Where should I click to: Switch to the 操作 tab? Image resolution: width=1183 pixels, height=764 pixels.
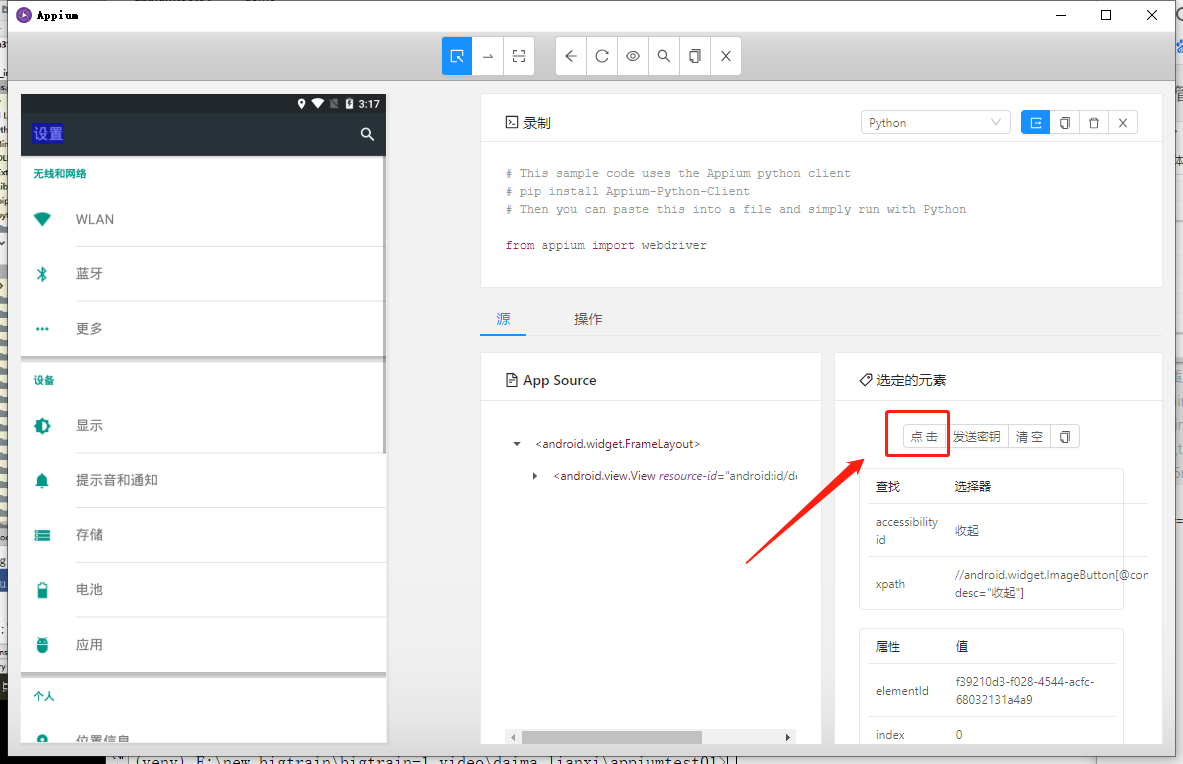[588, 319]
